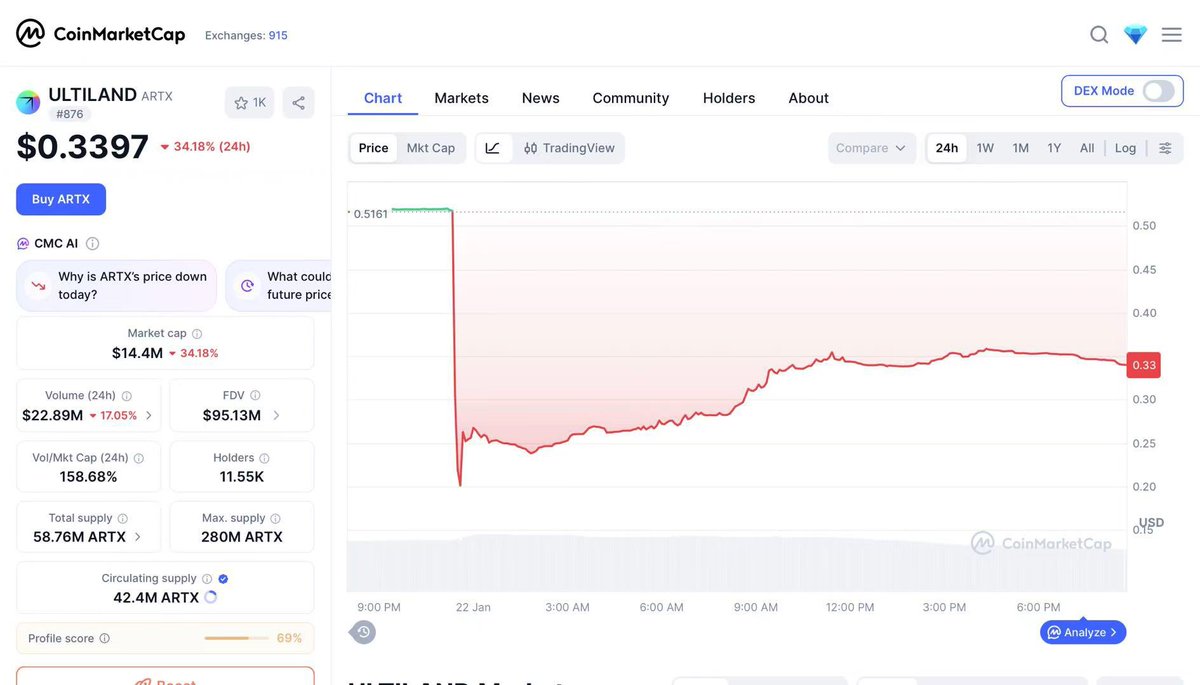
Task: Ask why ARTX's price is down today
Action: pyautogui.click(x=116, y=286)
